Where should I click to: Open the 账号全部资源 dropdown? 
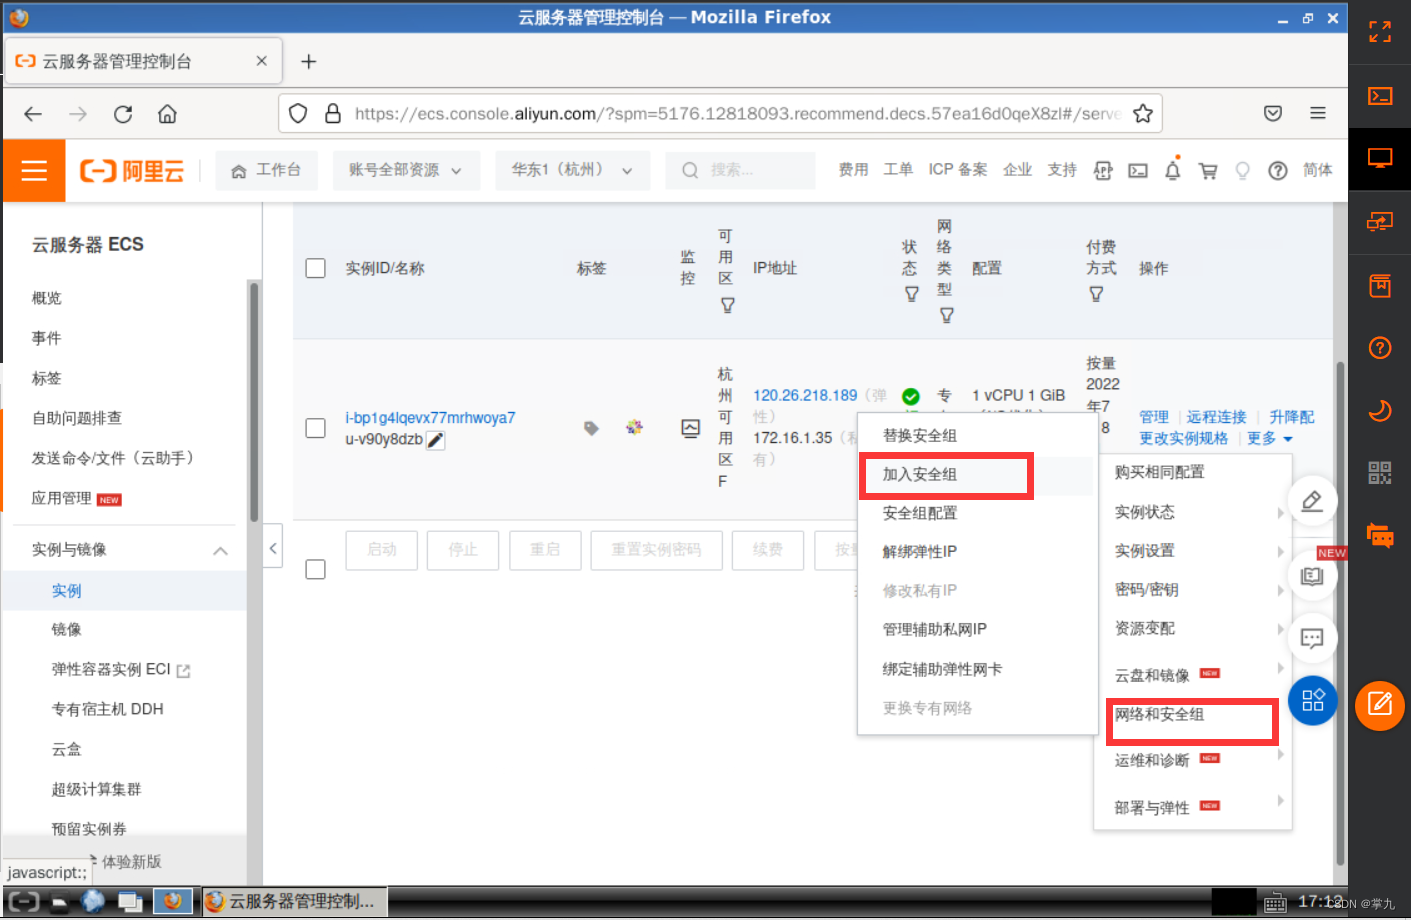click(406, 171)
